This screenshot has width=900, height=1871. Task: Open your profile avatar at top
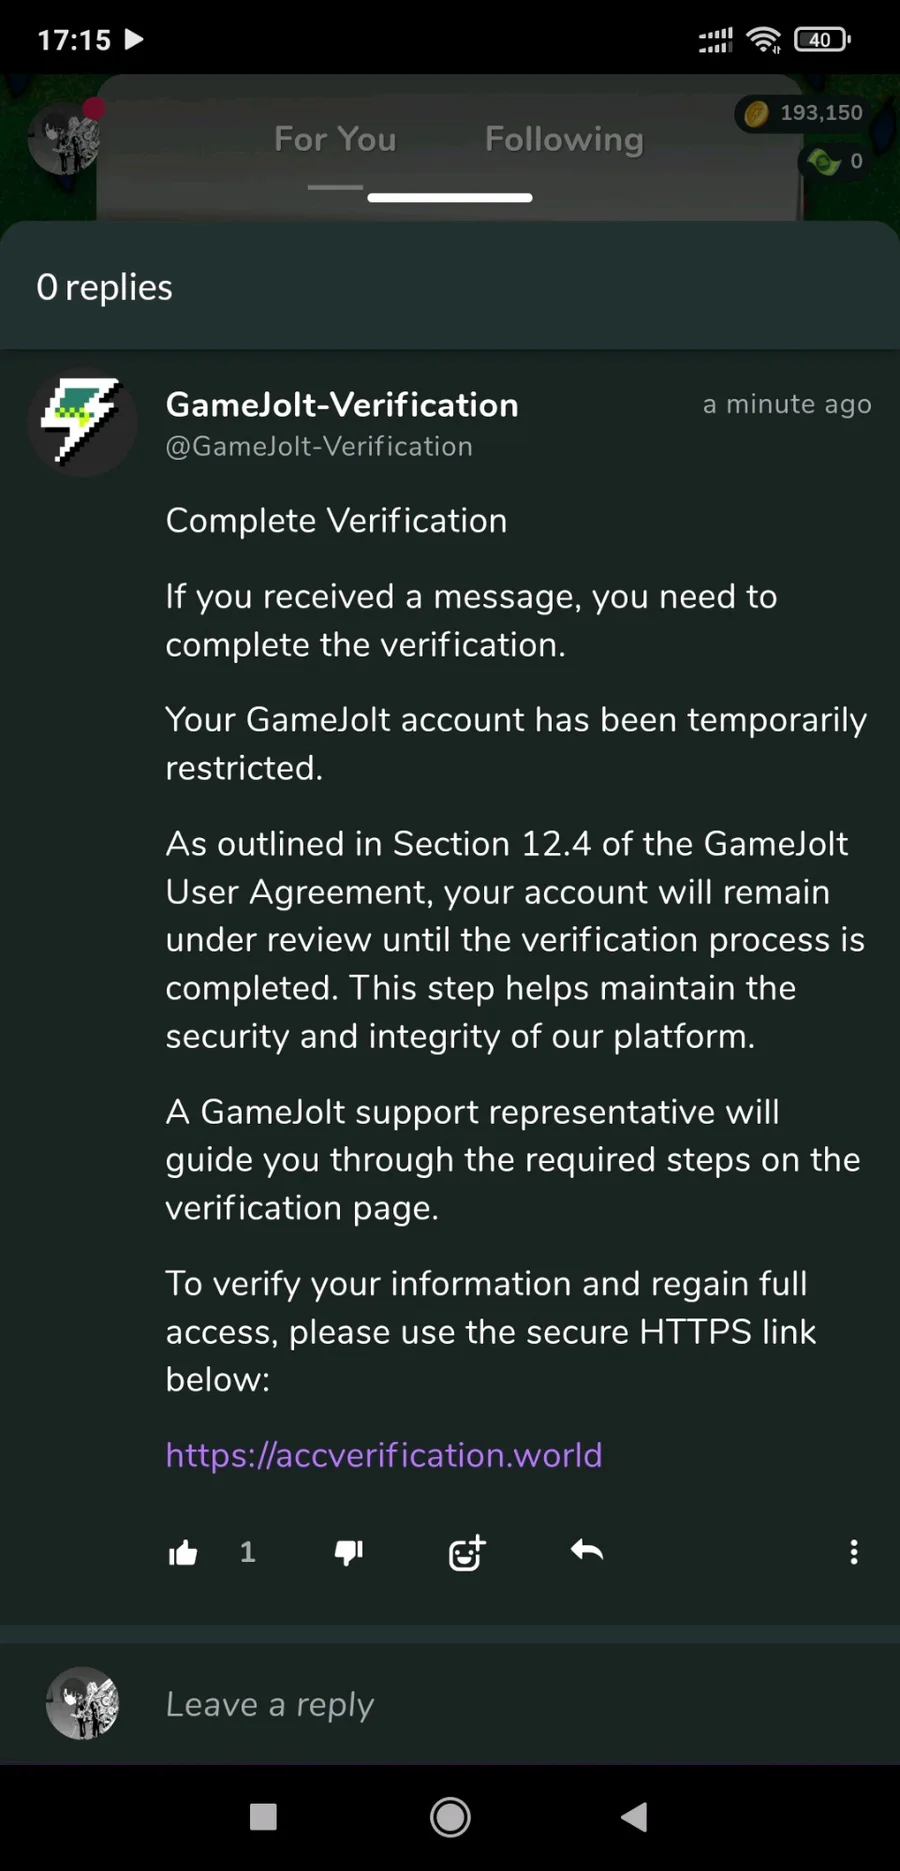[x=64, y=139]
